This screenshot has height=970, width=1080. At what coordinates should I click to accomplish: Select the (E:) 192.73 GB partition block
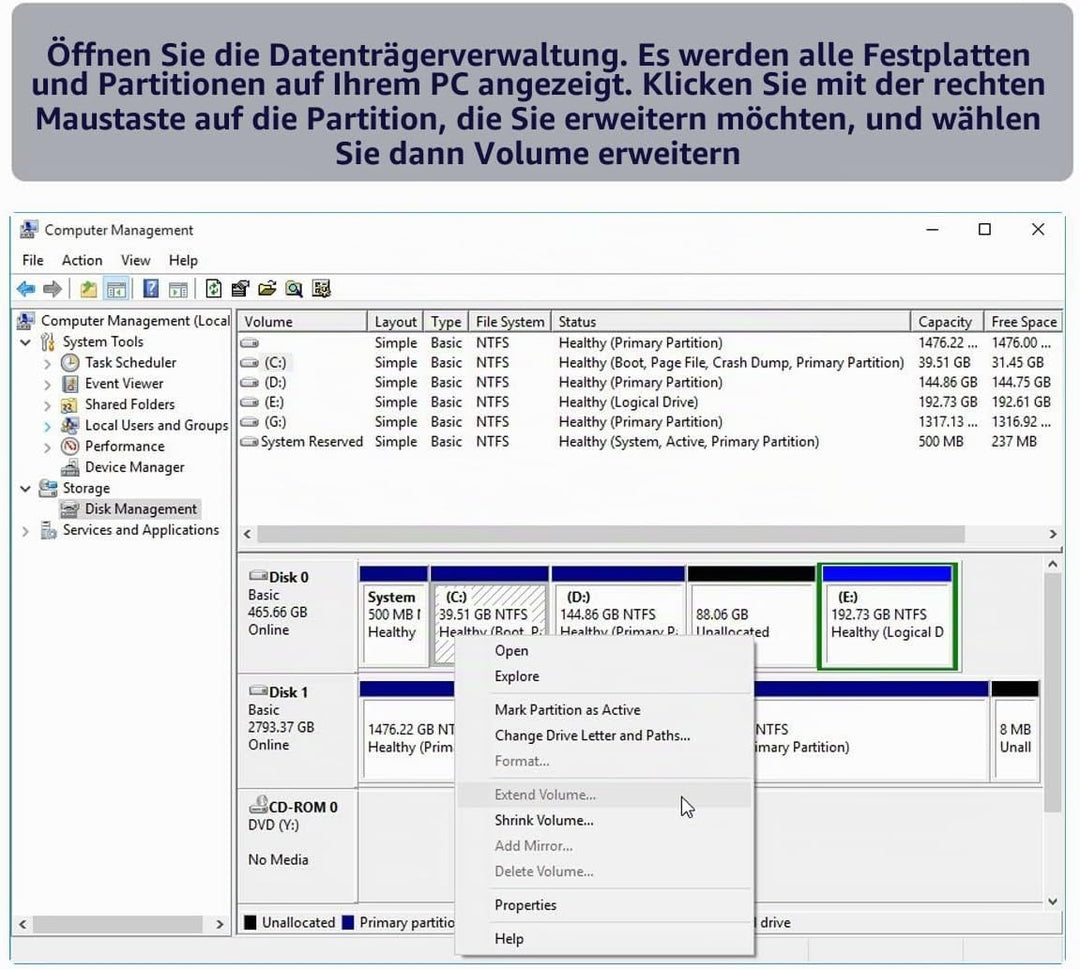coord(887,617)
